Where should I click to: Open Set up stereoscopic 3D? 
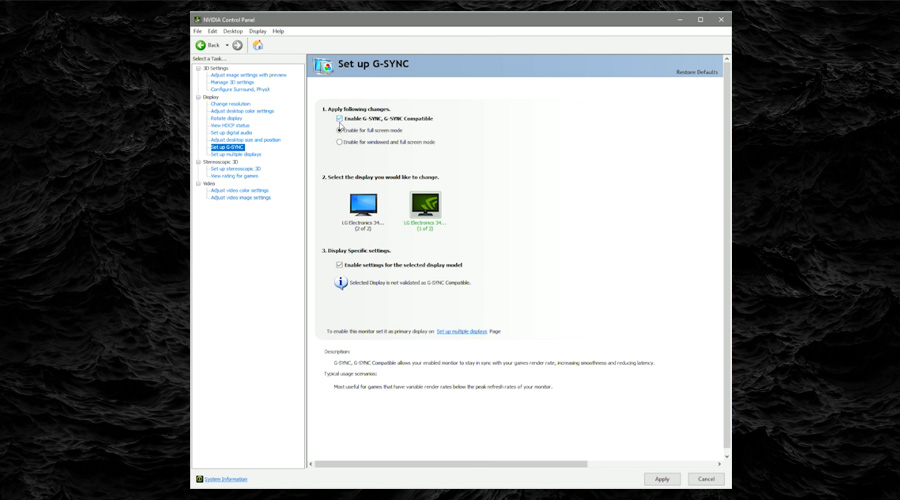click(x=235, y=169)
